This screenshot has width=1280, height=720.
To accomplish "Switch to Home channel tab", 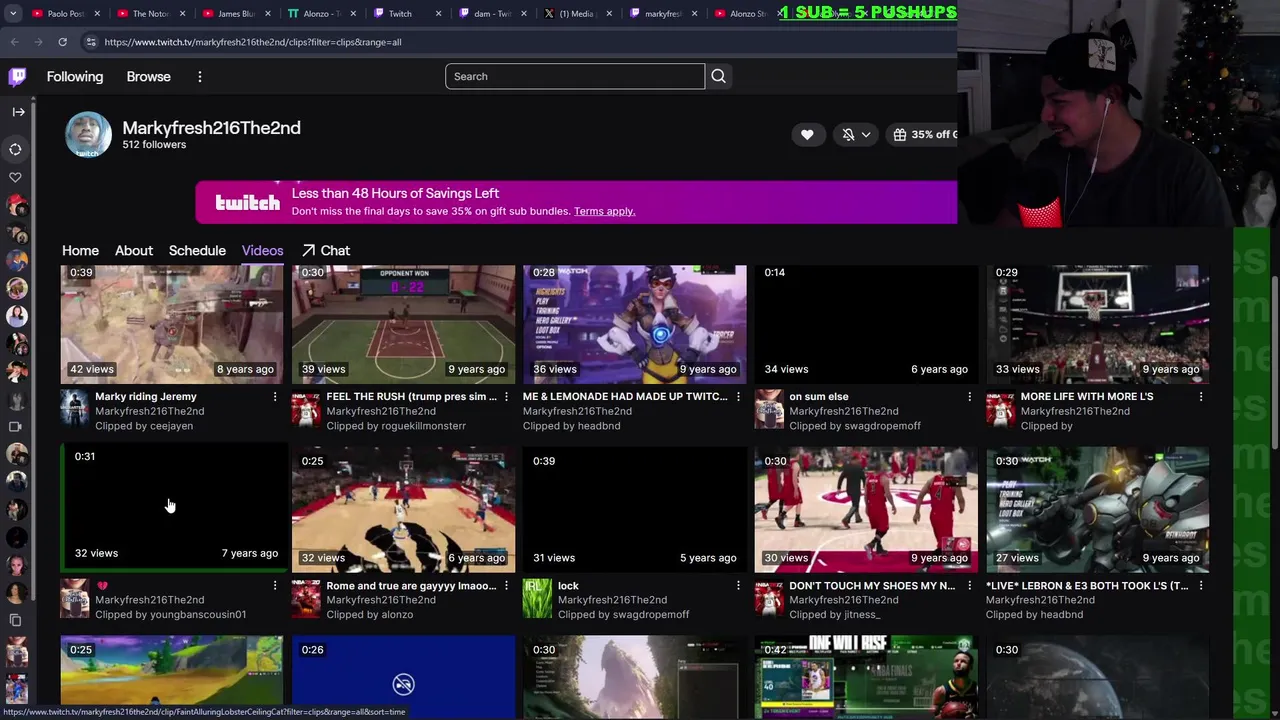I will click(x=80, y=251).
